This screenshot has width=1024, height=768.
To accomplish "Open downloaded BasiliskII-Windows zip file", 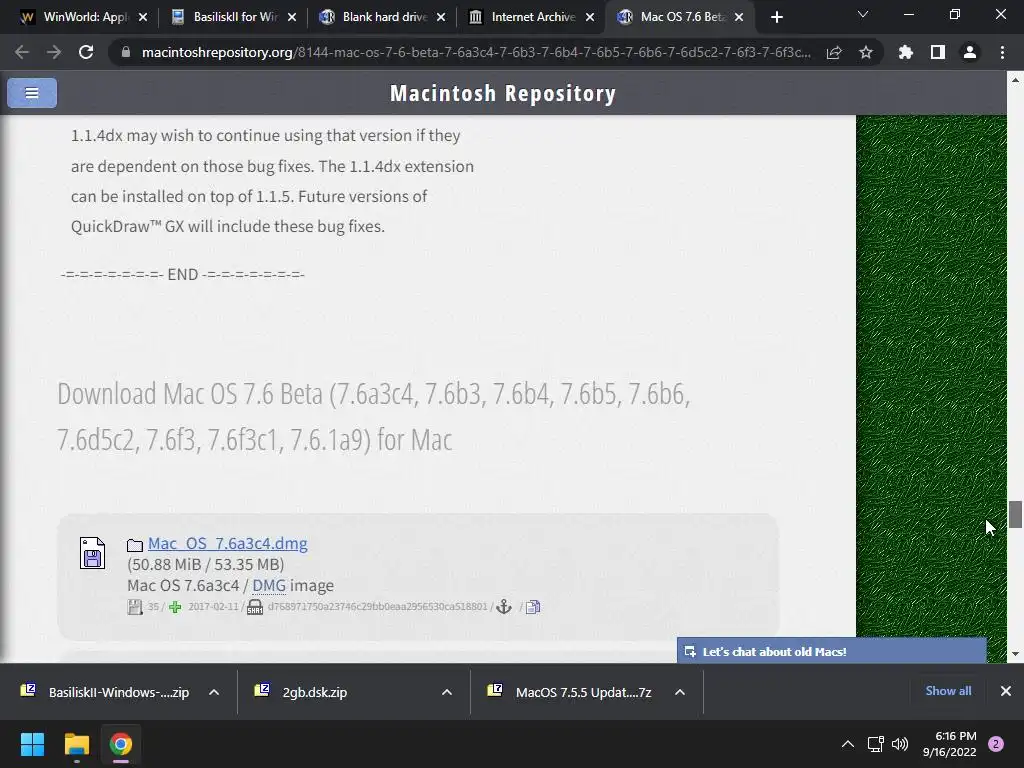I will (104, 692).
